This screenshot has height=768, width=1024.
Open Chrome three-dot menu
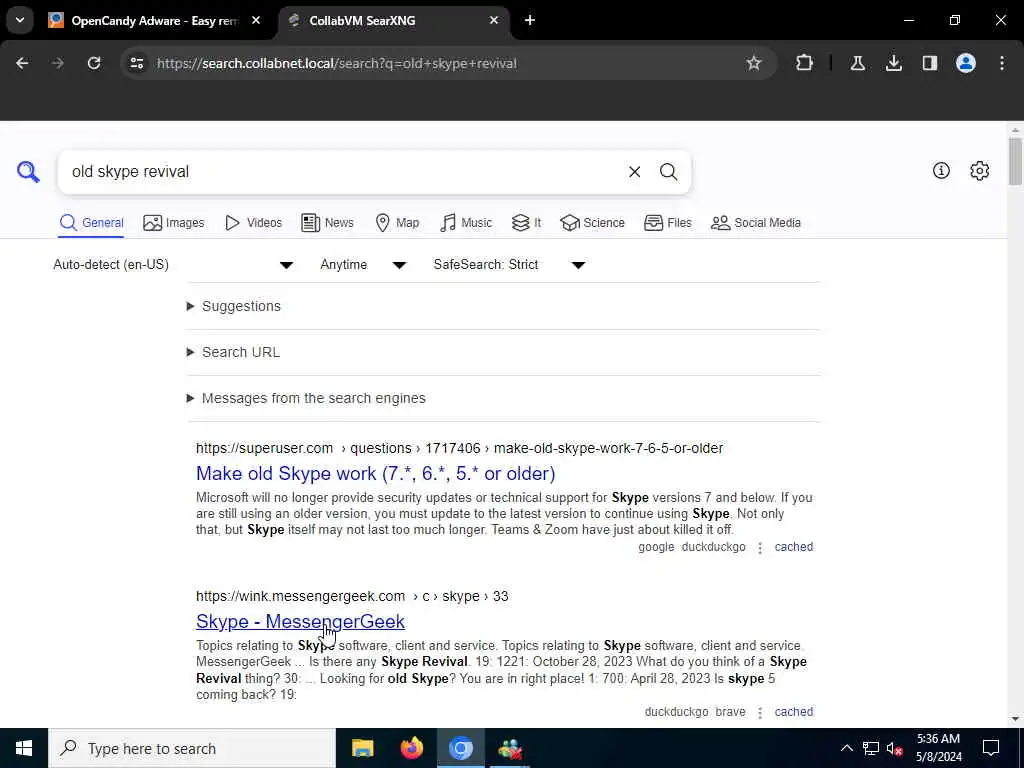coord(1002,63)
